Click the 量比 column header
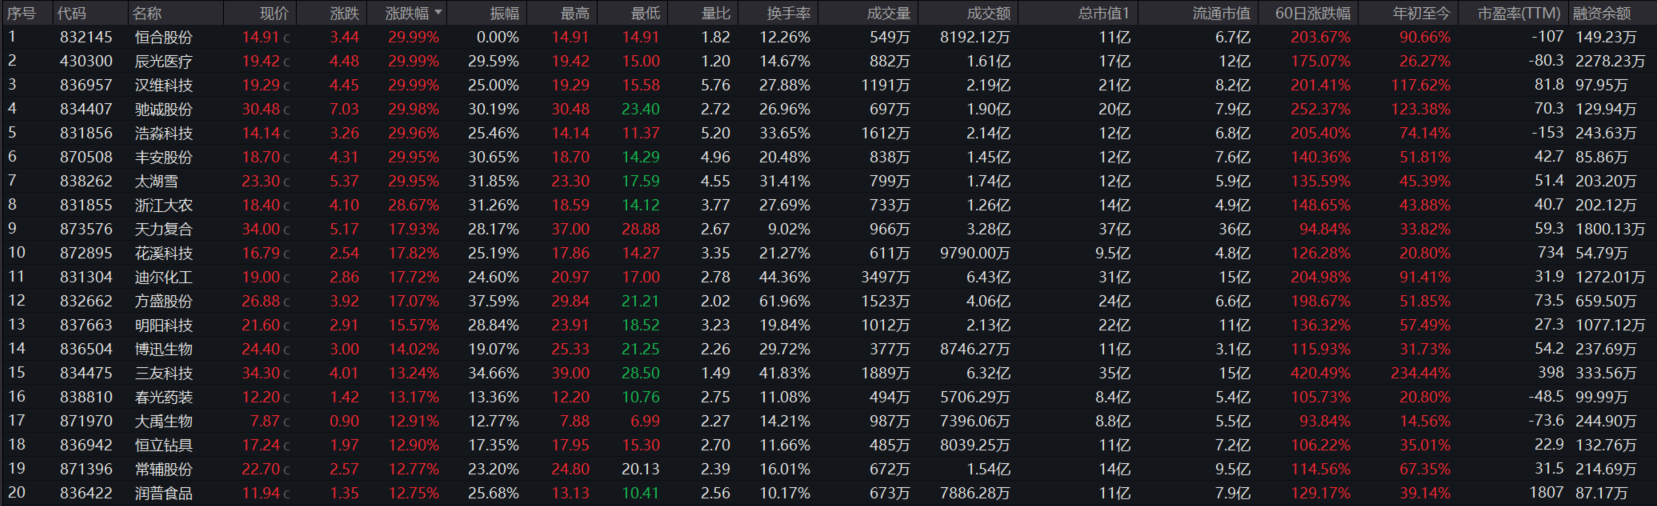 click(715, 13)
